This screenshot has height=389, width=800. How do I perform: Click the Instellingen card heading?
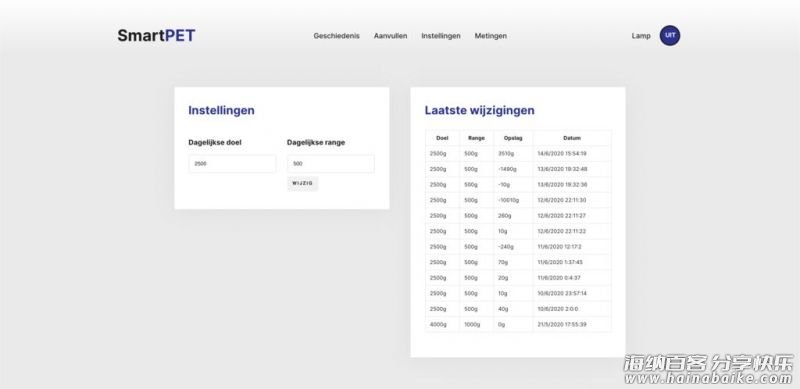[x=221, y=110]
